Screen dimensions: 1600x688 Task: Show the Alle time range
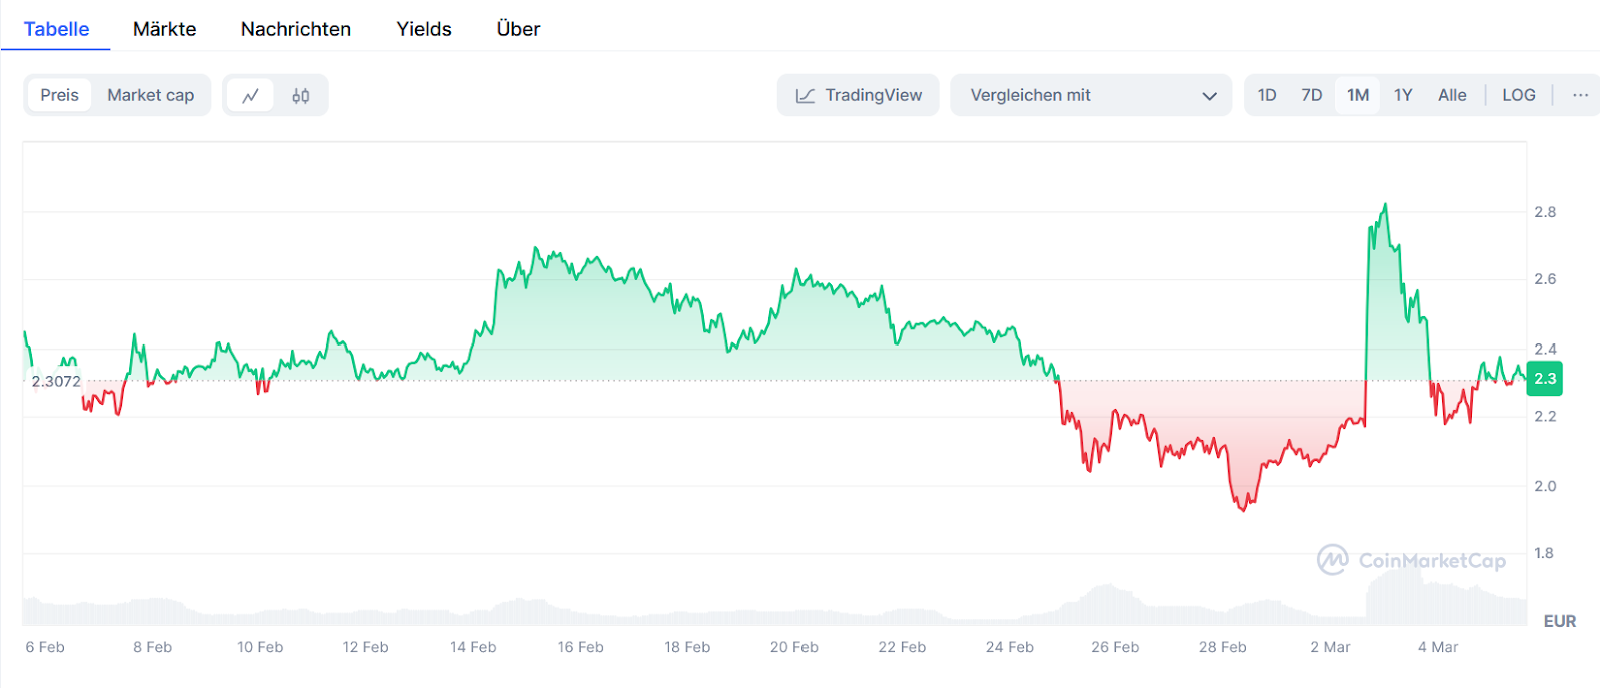point(1452,95)
